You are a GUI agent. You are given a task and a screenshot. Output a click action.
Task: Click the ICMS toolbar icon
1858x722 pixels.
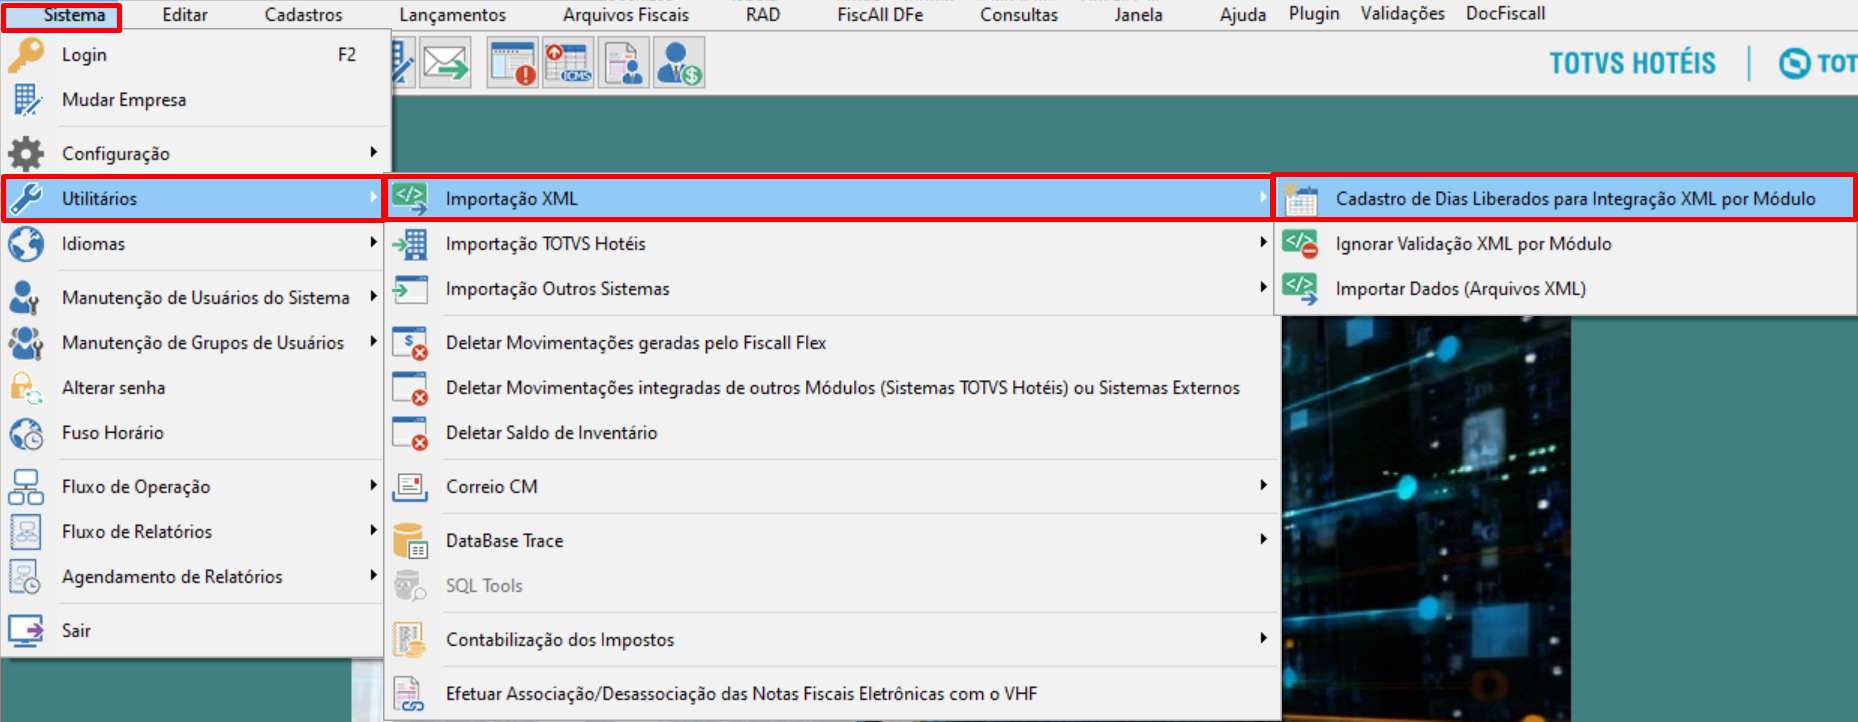coord(568,63)
